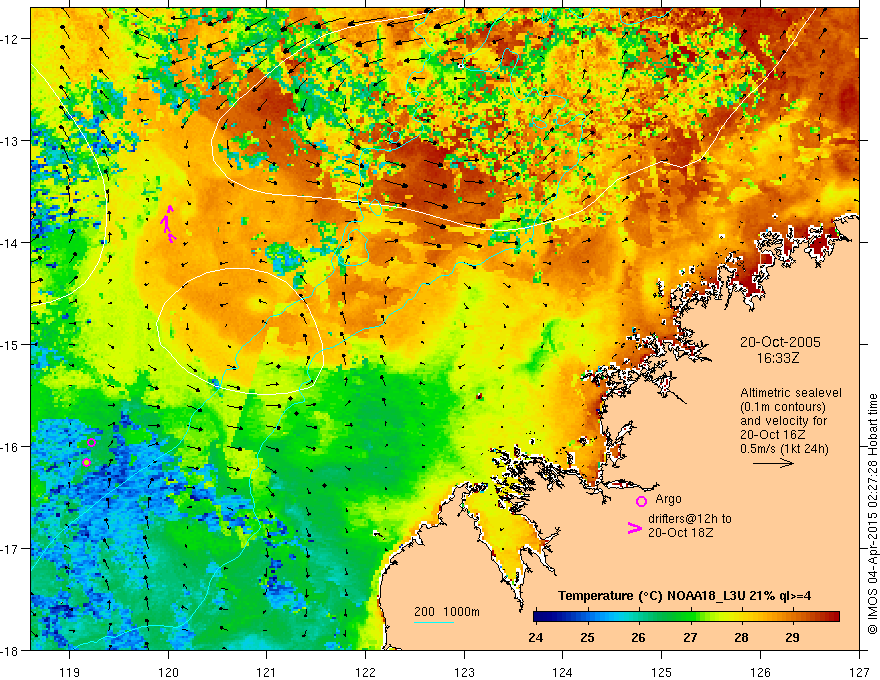Click the color bar label '28'

[x=741, y=638]
